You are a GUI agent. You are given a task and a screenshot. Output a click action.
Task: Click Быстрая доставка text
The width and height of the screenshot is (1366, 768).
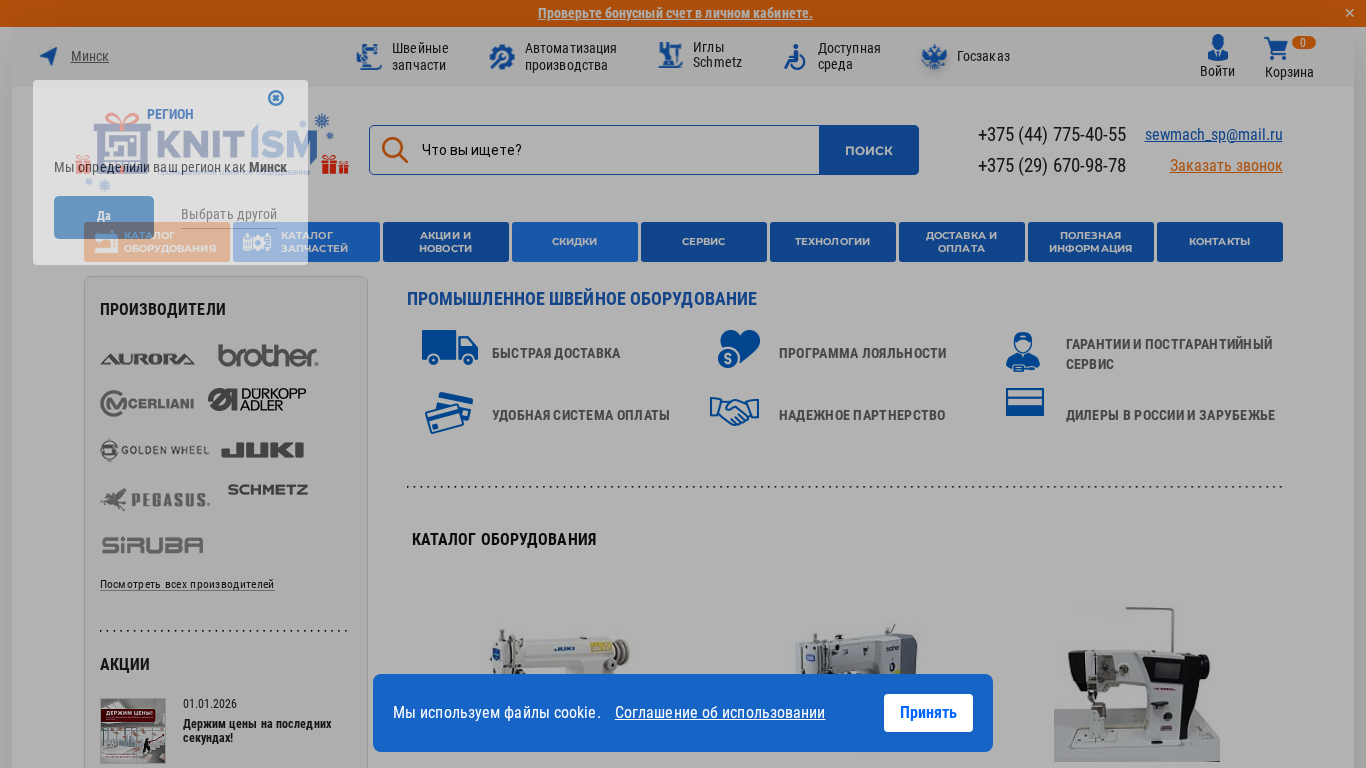[556, 353]
